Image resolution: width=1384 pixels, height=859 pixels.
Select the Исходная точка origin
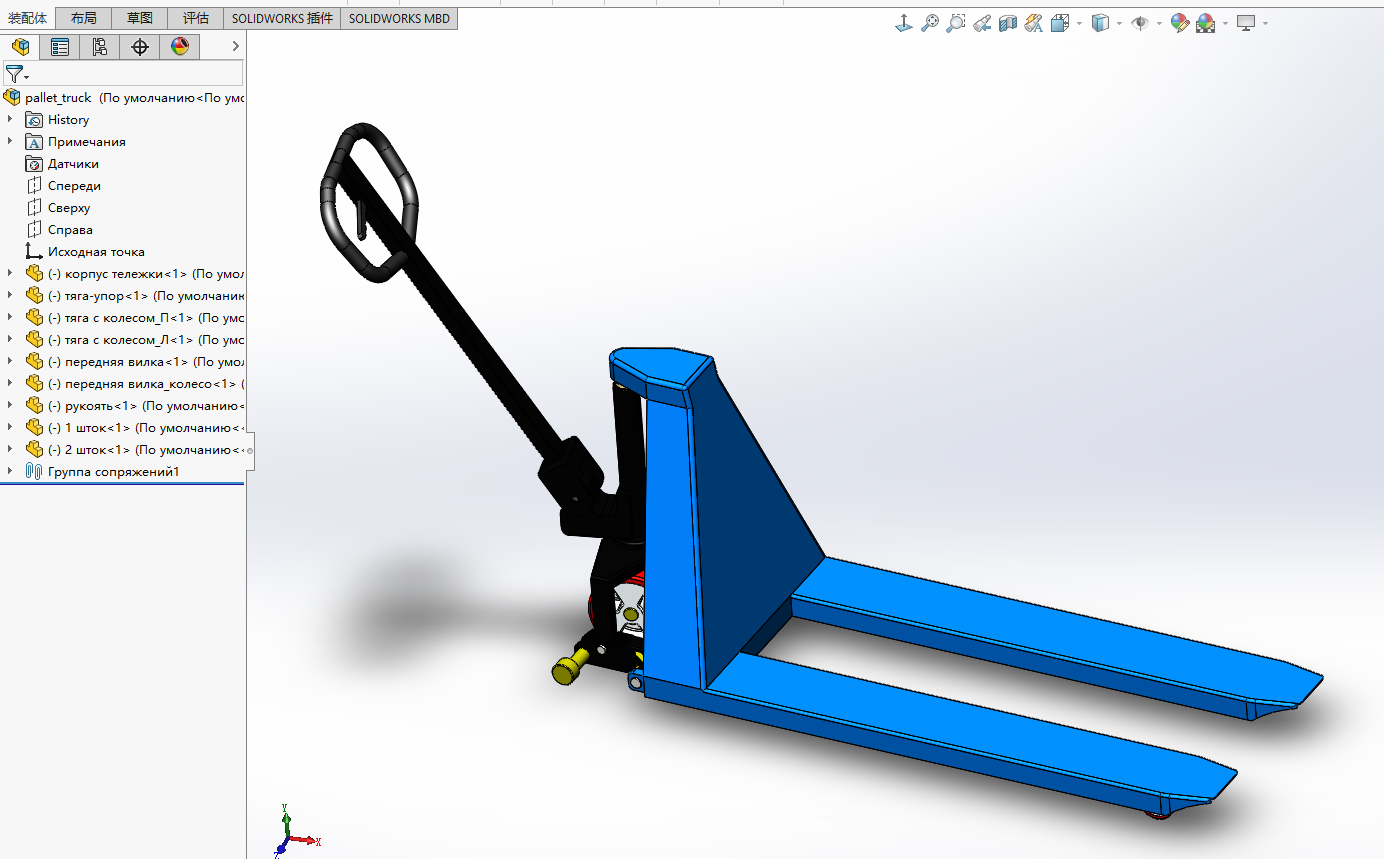pyautogui.click(x=96, y=252)
